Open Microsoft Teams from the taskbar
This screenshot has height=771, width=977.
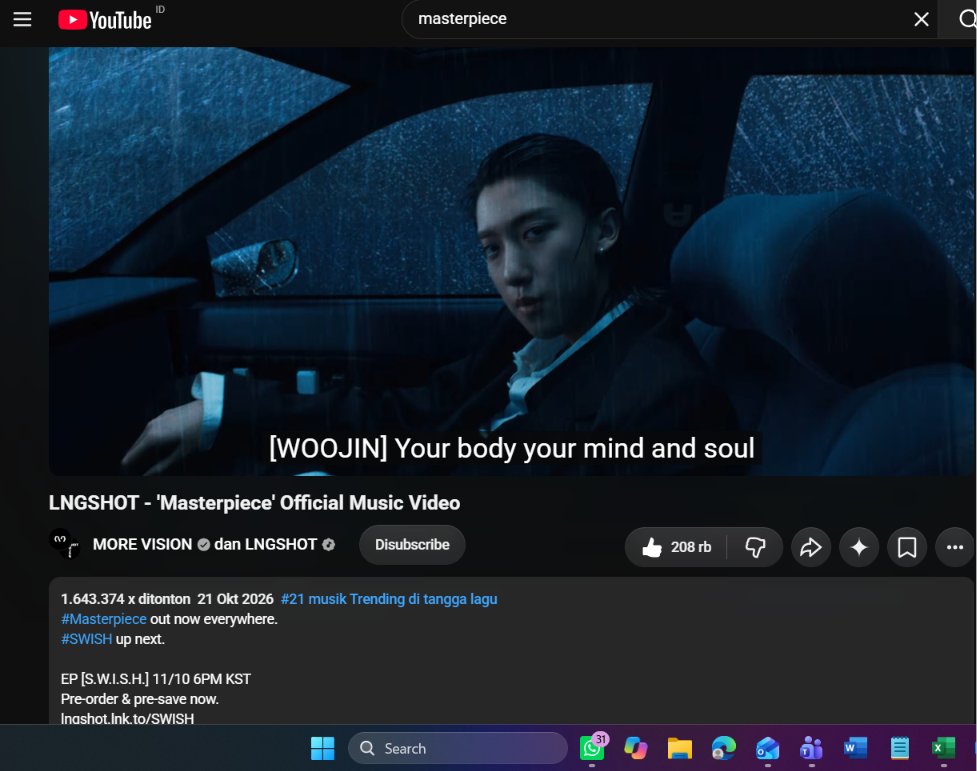click(811, 748)
